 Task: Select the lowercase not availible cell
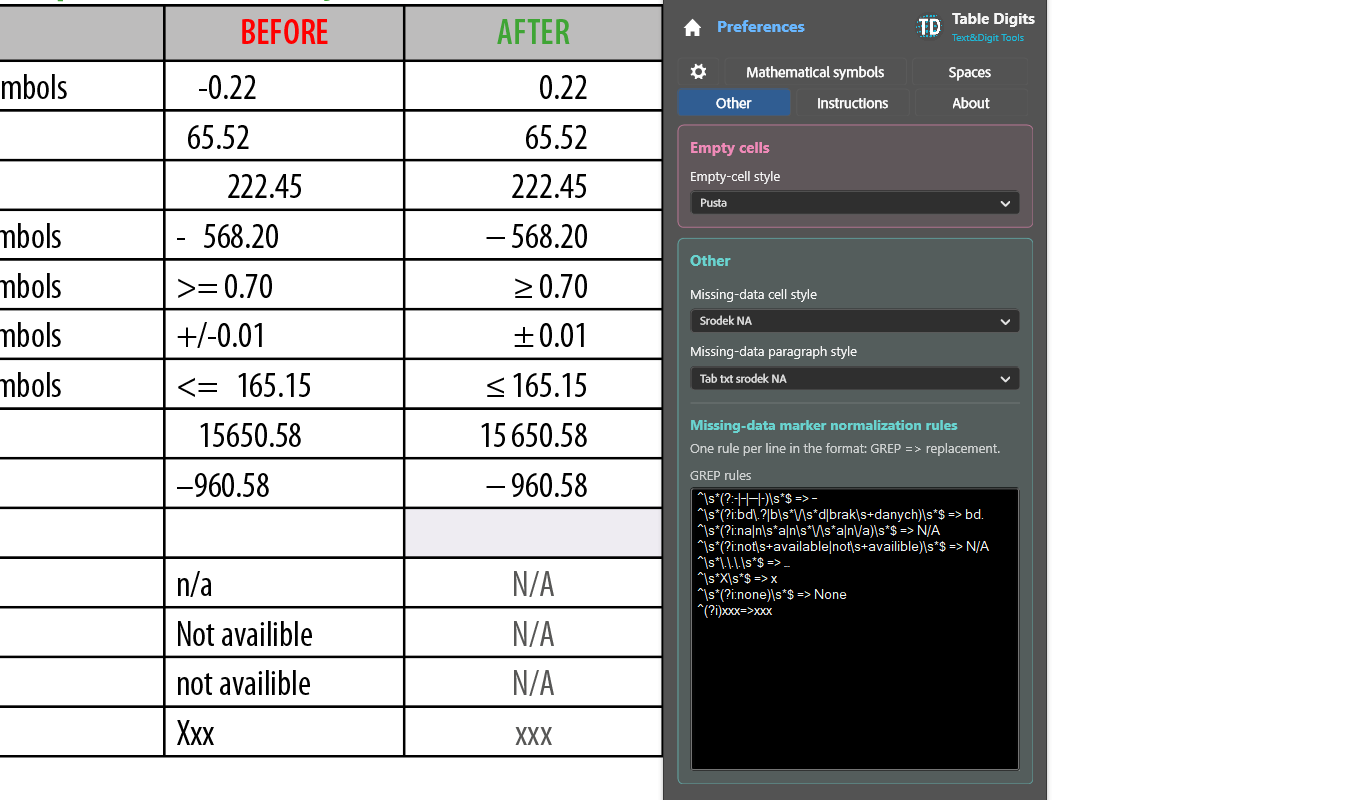coord(284,682)
